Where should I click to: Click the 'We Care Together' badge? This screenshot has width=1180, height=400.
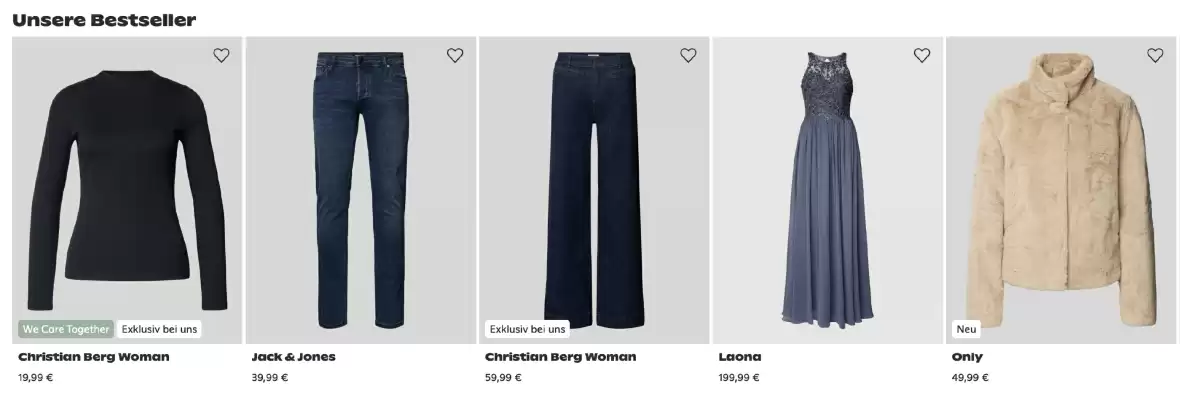click(x=66, y=329)
